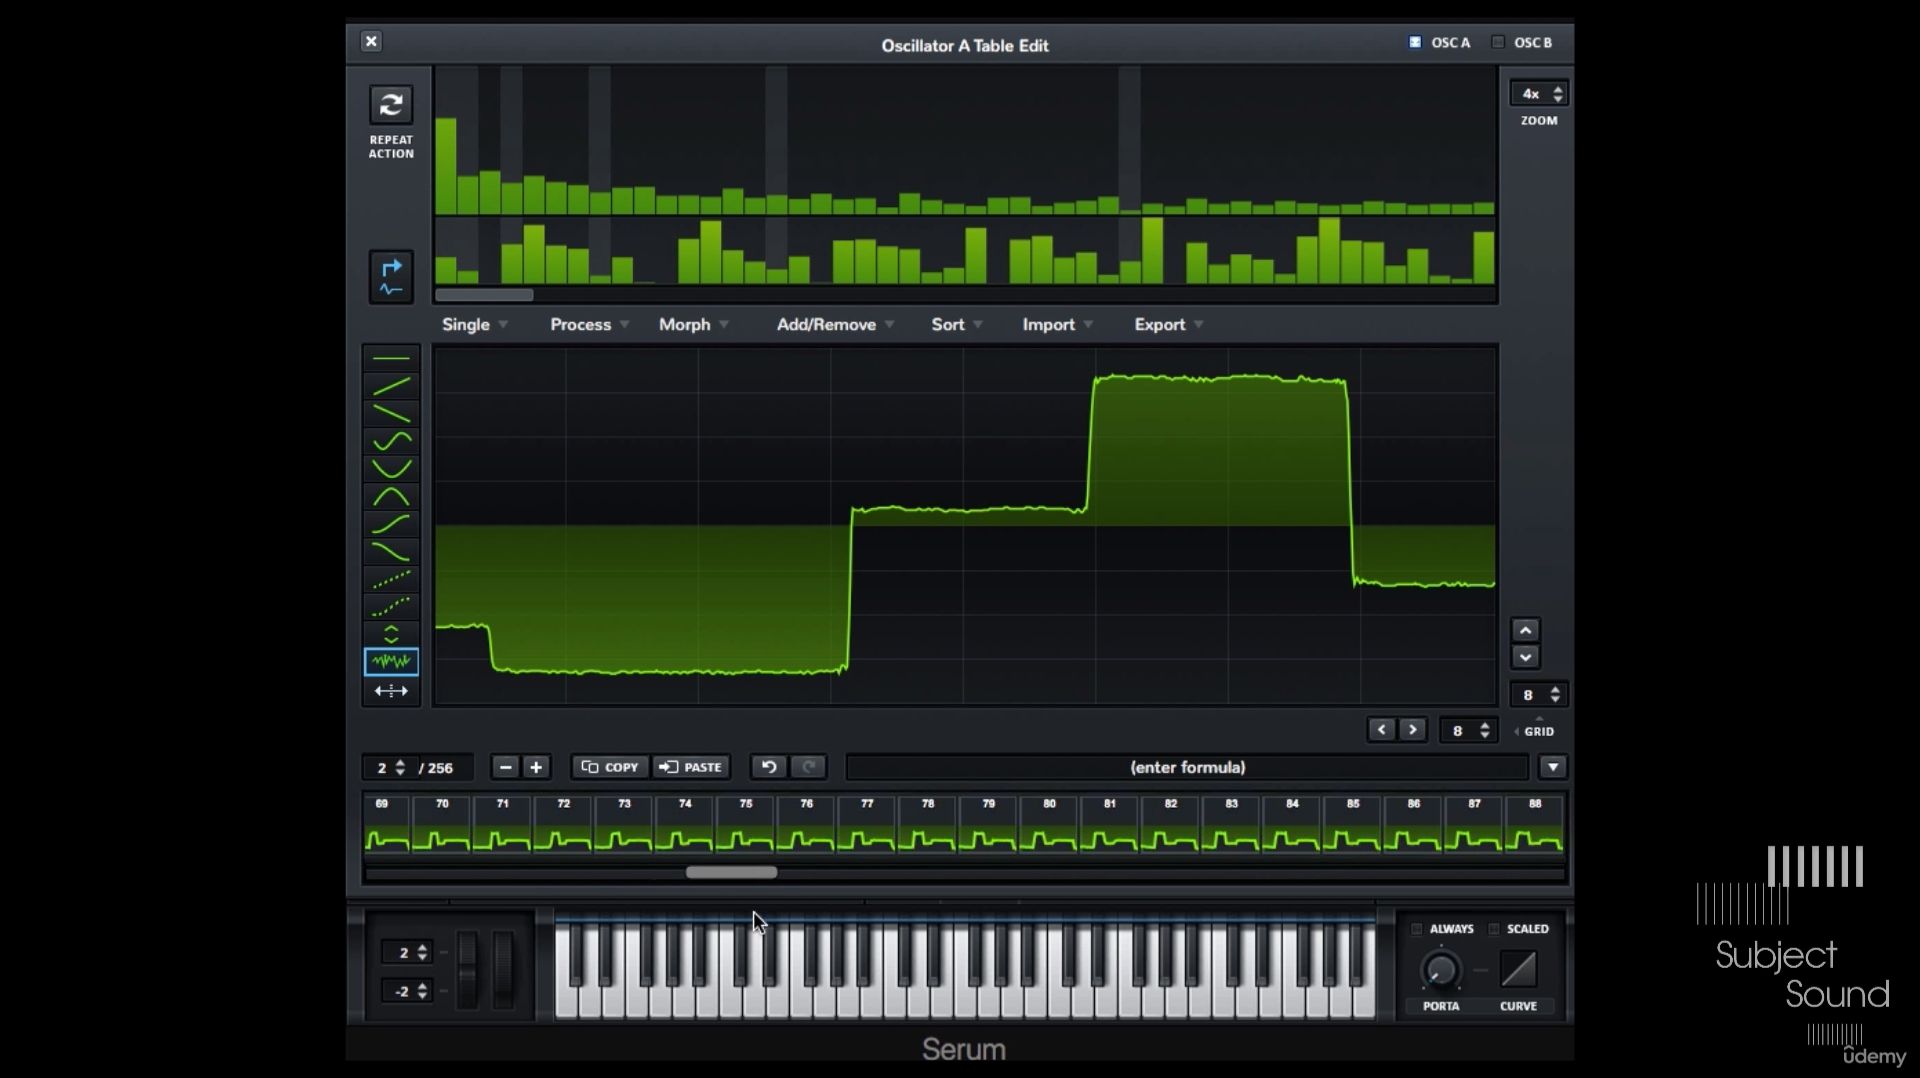Select wavetable frame 81 thumbnail
The image size is (1920, 1078).
click(x=1109, y=825)
